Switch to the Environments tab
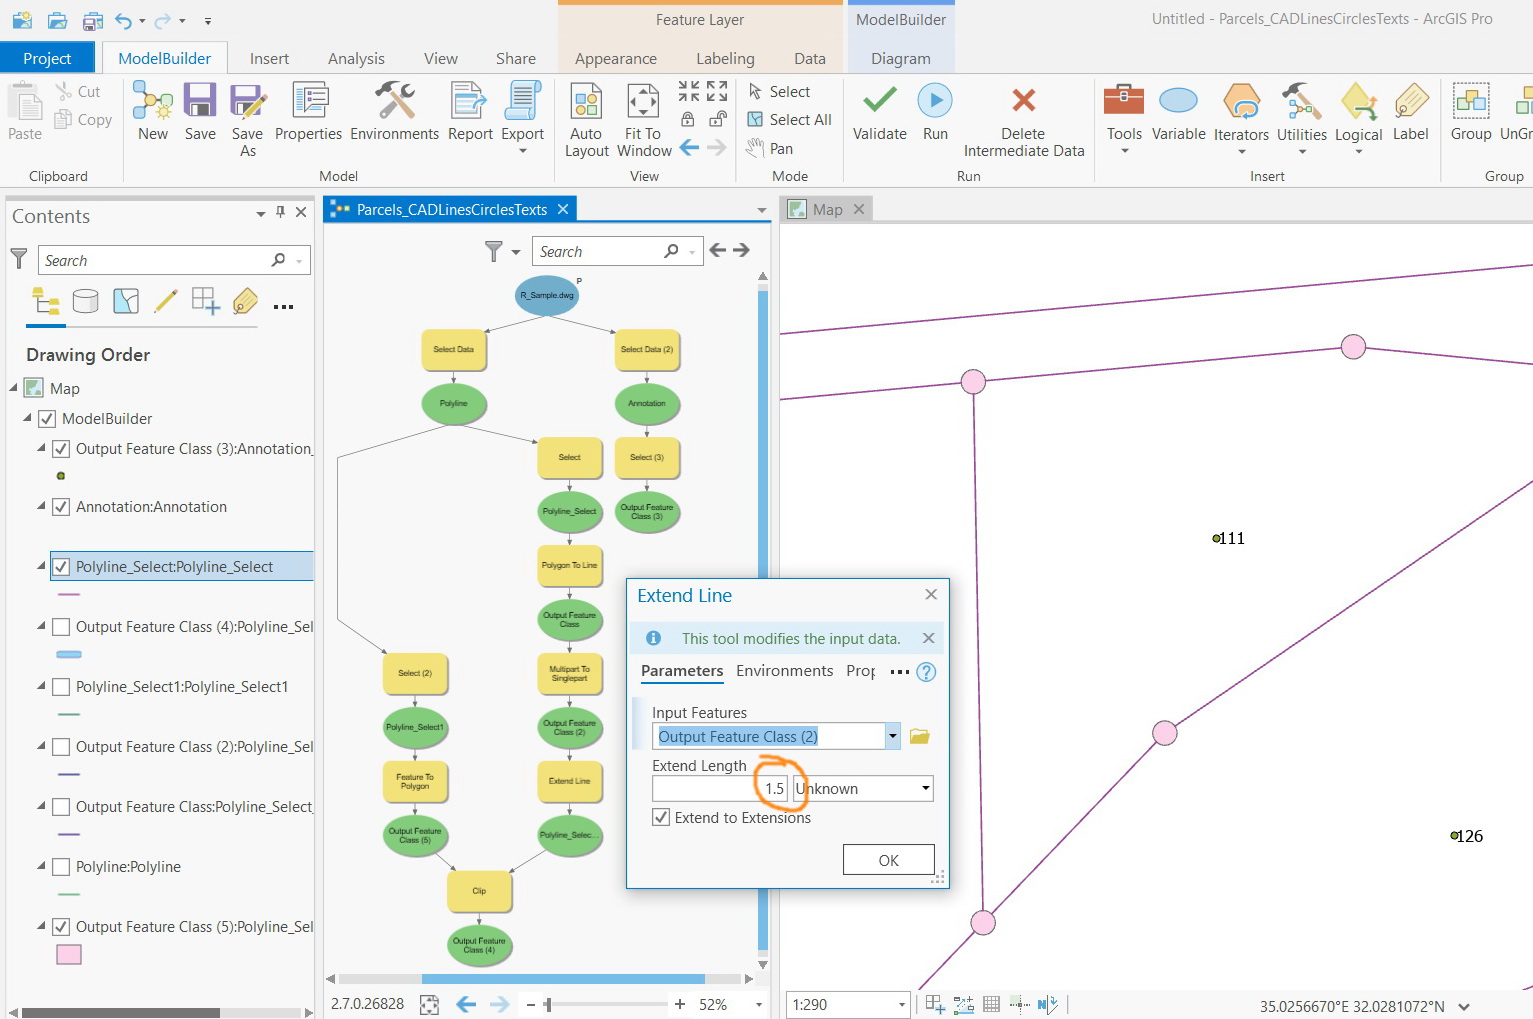 point(784,671)
